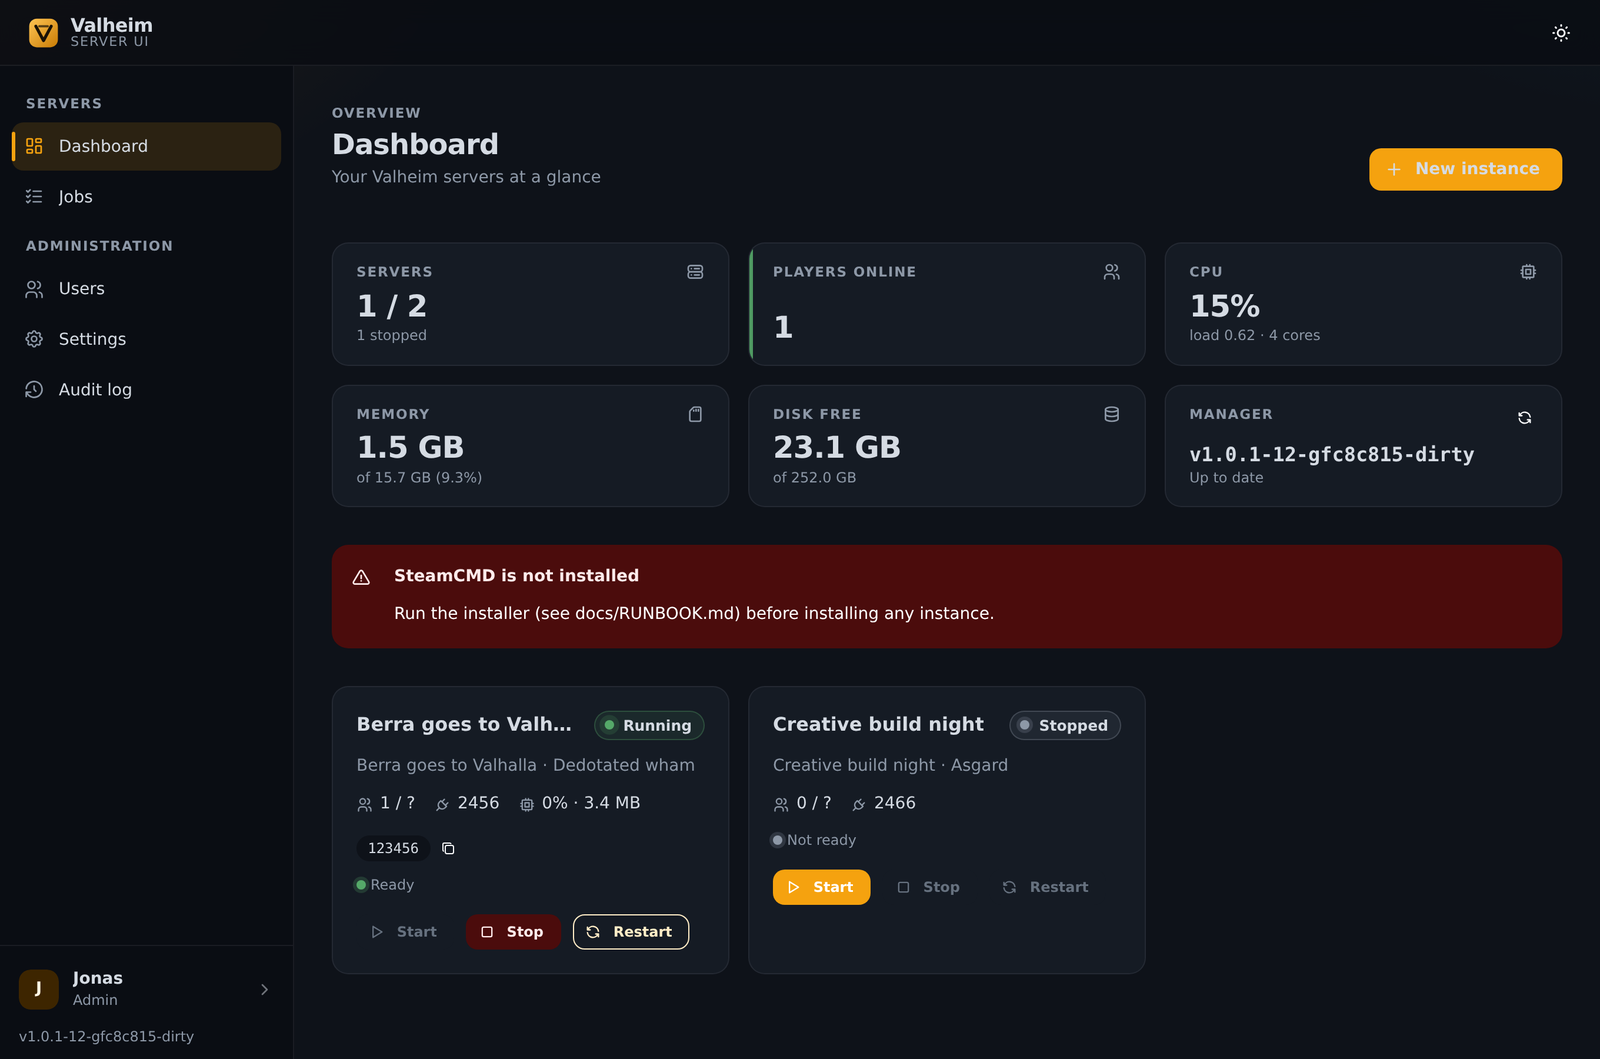Start the Creative build night server

pos(821,887)
